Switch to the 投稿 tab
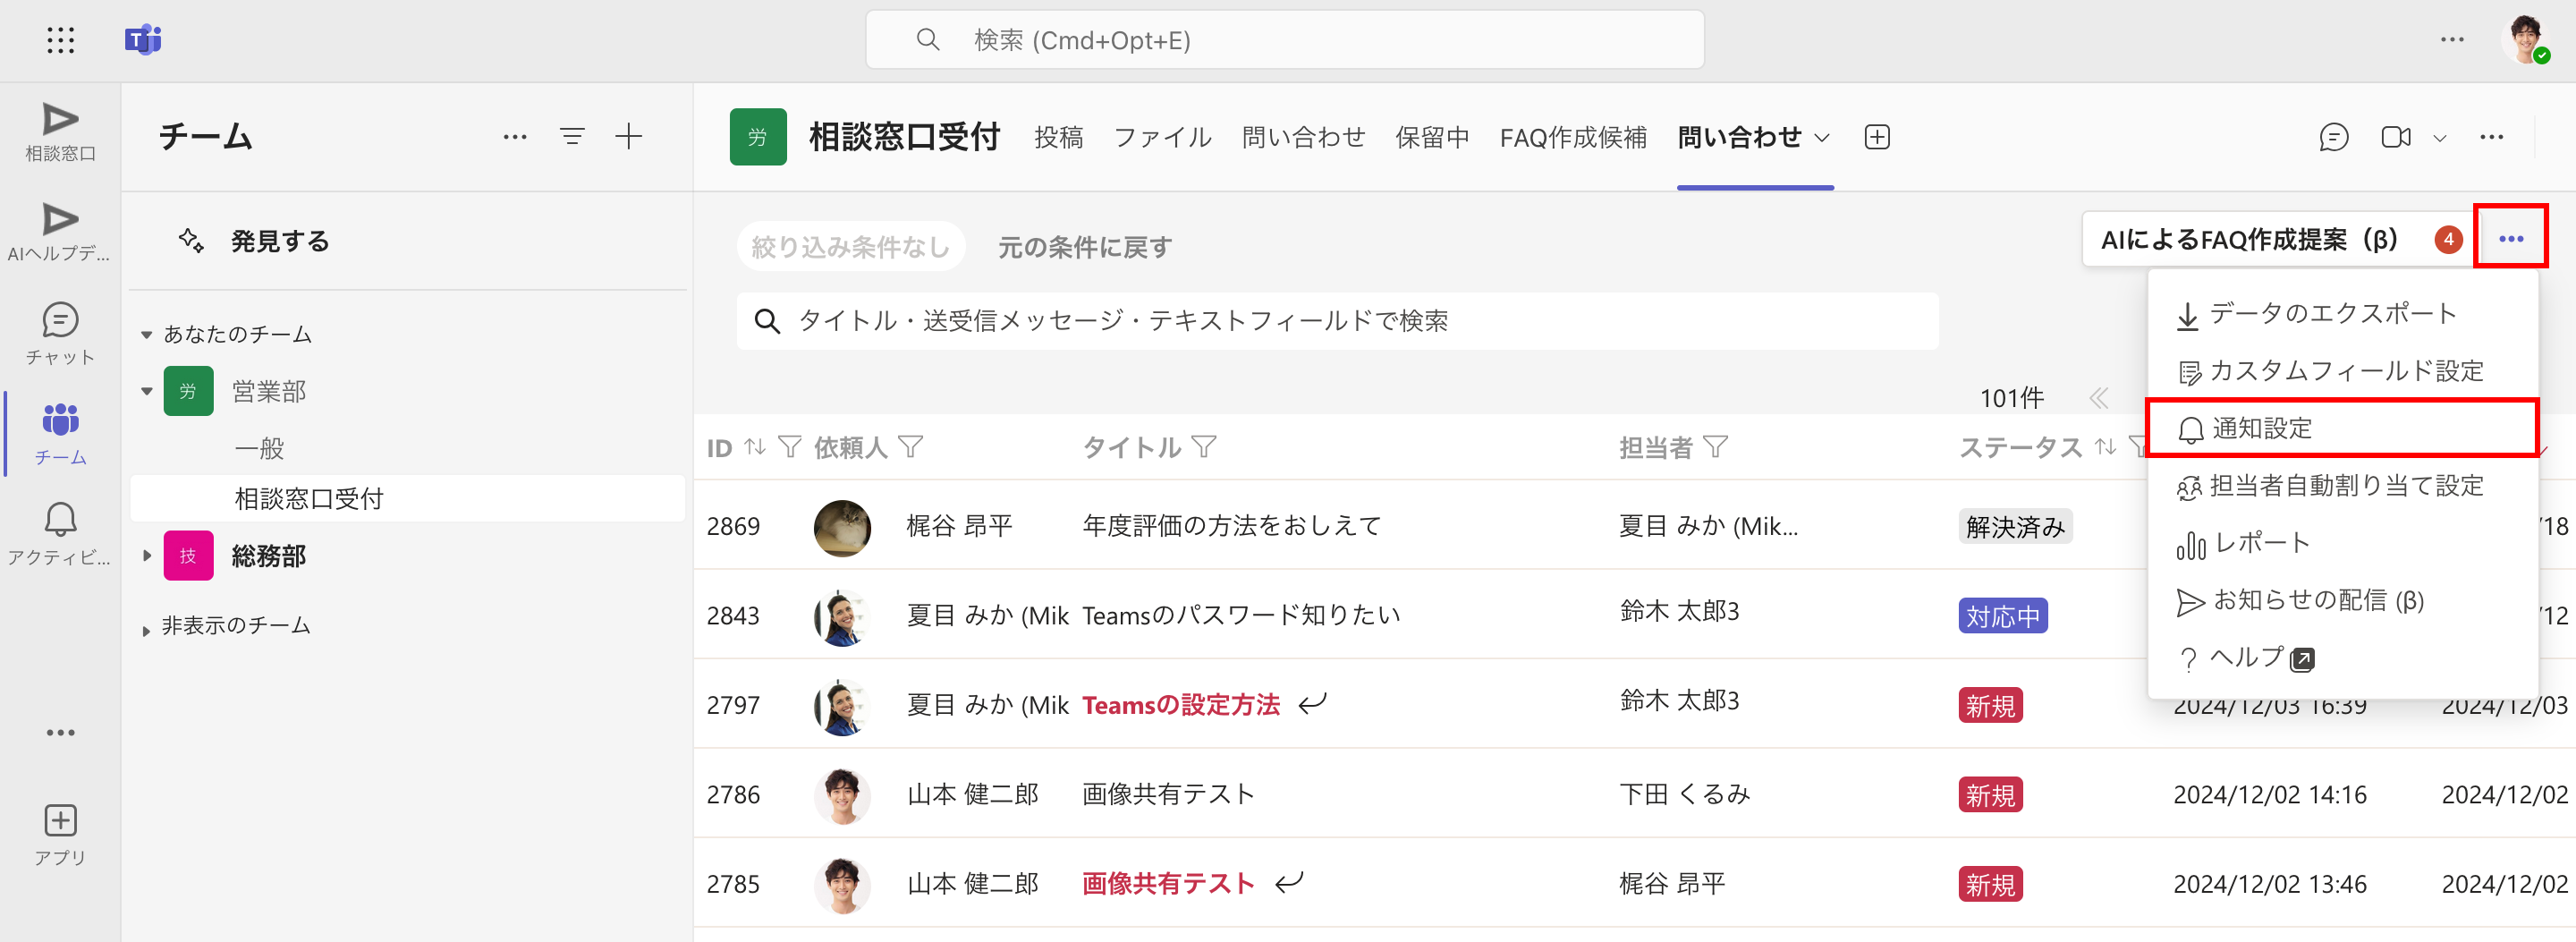Viewport: 2576px width, 942px height. [x=1059, y=137]
